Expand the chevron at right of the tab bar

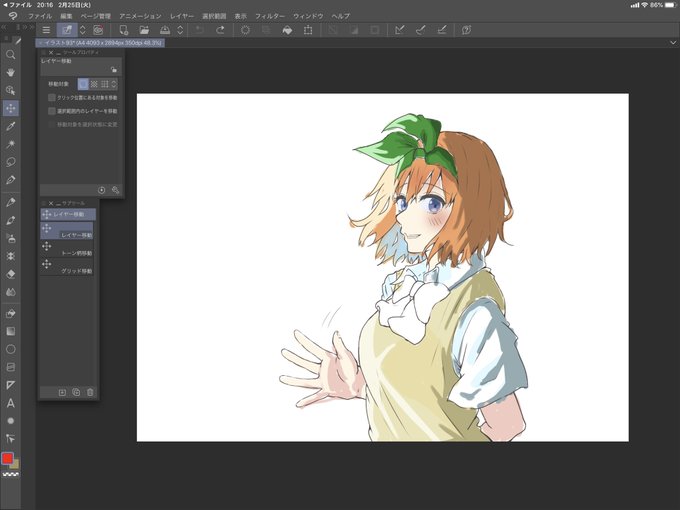[x=673, y=43]
